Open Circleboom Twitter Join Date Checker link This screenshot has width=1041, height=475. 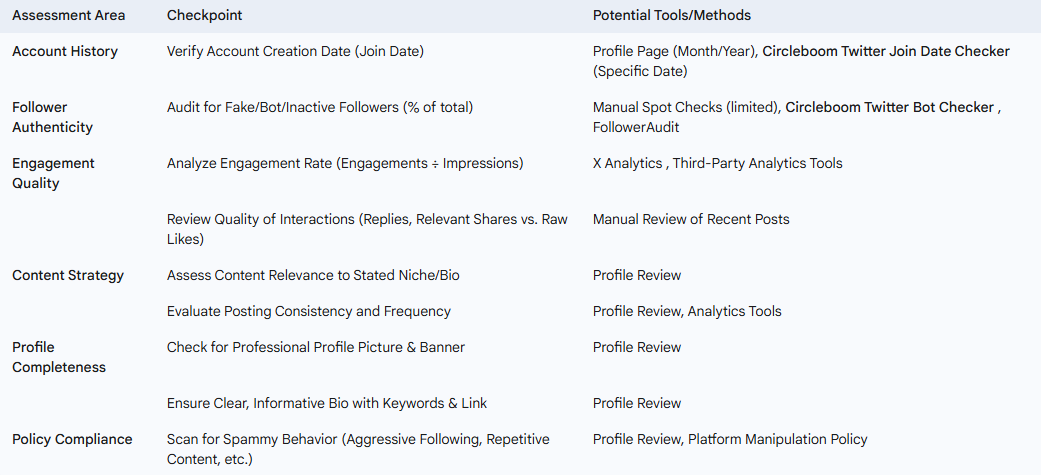point(886,51)
